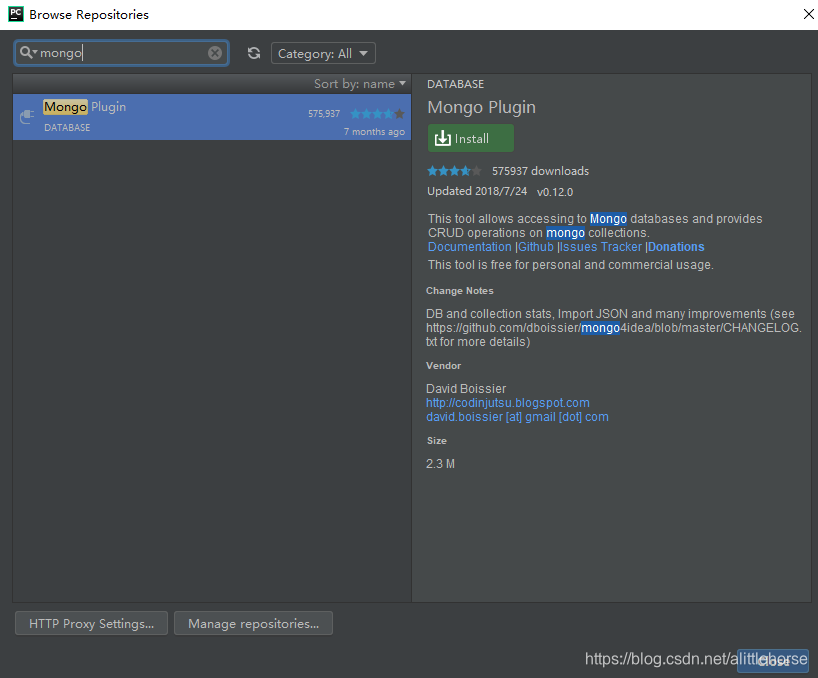This screenshot has height=678, width=818.
Task: Click the DATABASE tag in list row
Action: 67,127
